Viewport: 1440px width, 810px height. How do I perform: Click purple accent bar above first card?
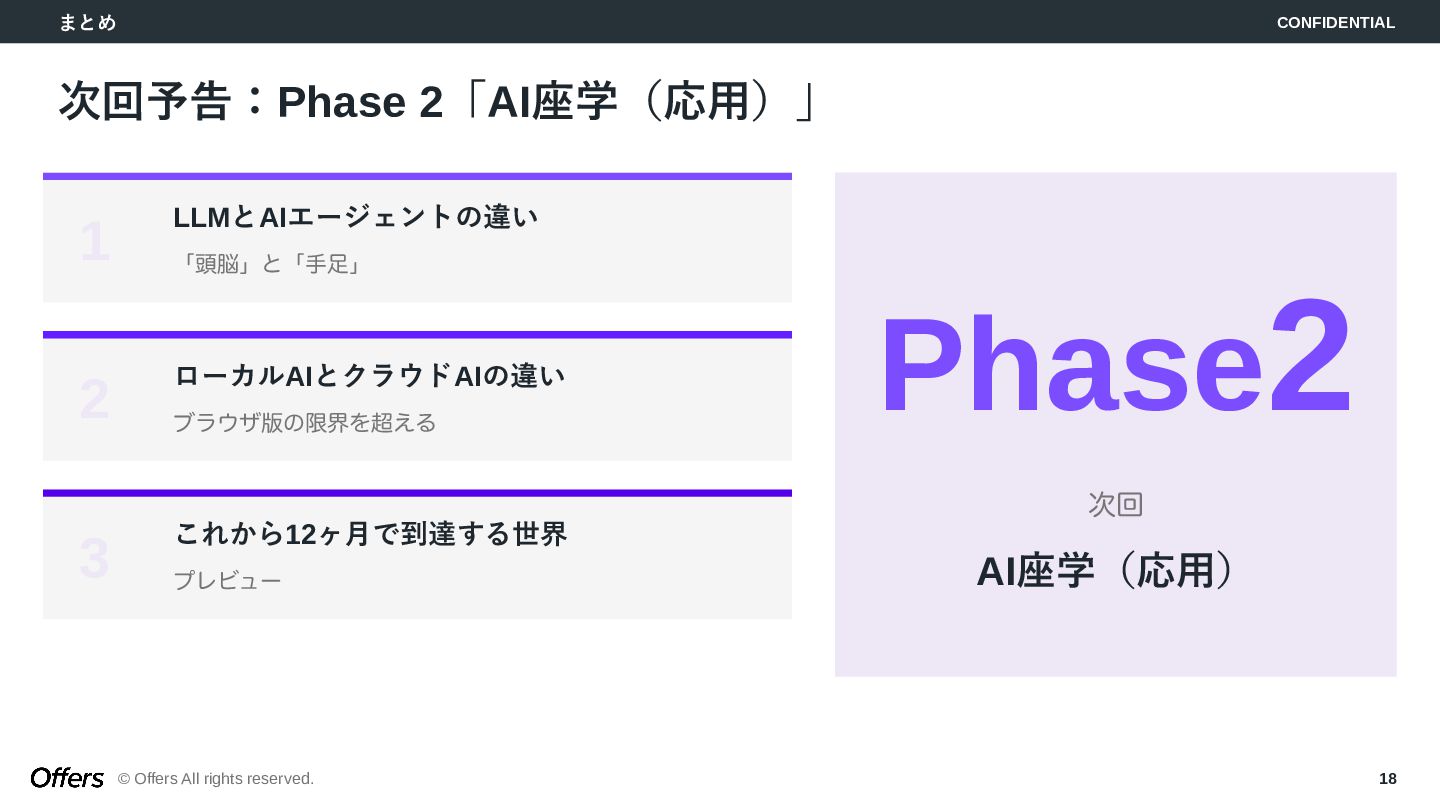(417, 176)
